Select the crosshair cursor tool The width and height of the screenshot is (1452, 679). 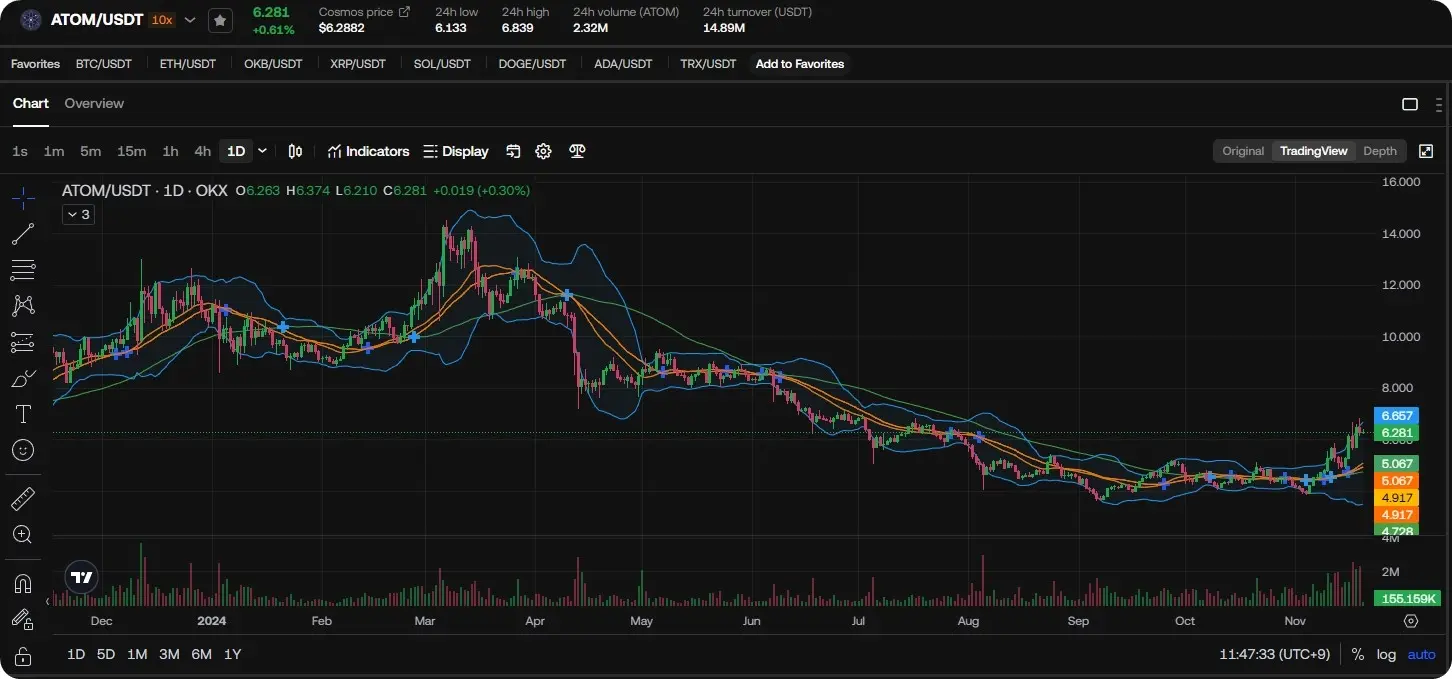(x=23, y=197)
